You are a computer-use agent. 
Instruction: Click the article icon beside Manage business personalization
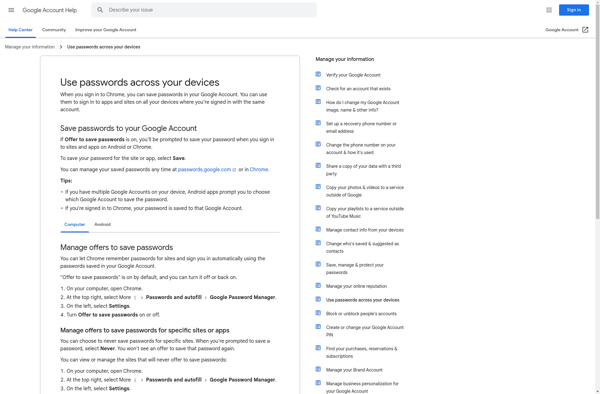[x=318, y=383]
